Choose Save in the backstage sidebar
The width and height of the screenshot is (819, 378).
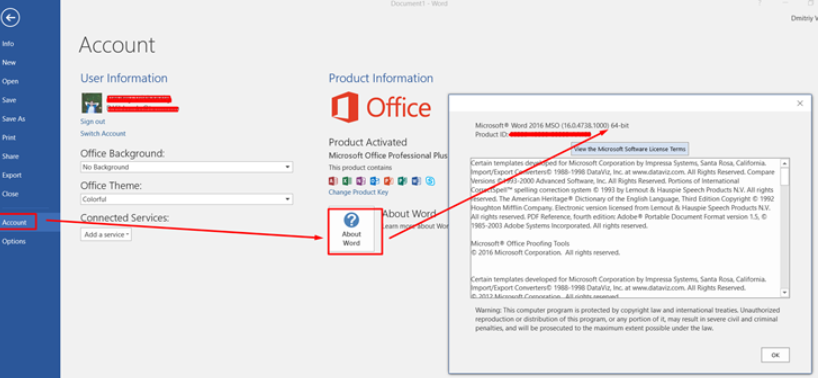point(9,100)
